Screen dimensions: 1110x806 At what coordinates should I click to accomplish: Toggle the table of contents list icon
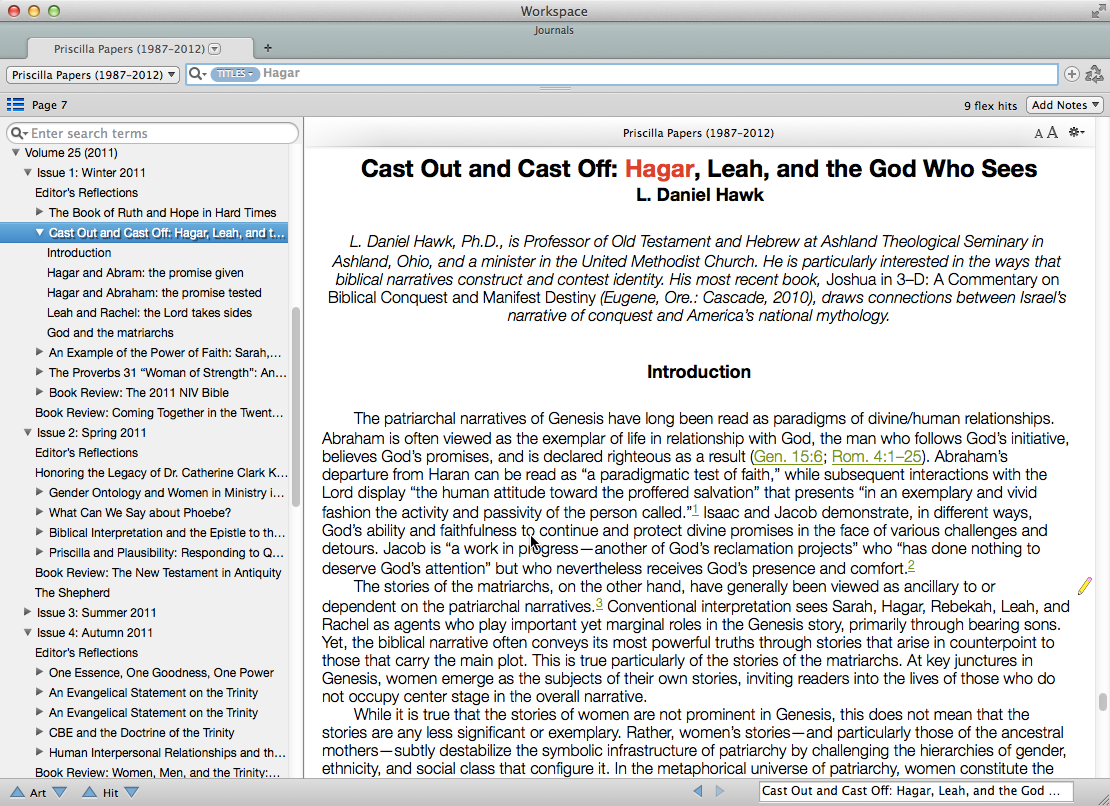click(x=15, y=105)
